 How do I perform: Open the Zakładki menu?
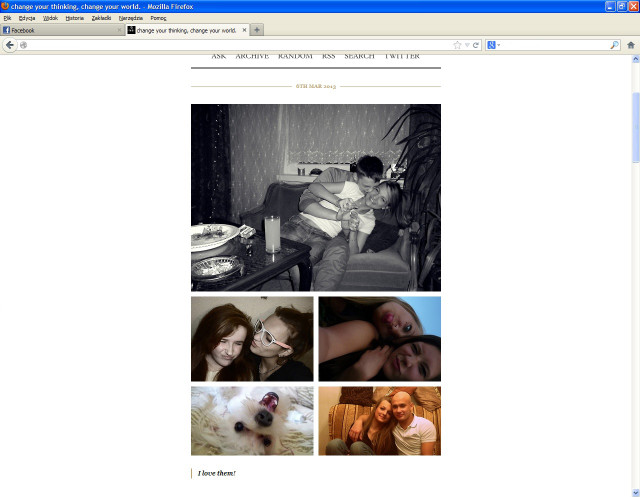pos(101,18)
